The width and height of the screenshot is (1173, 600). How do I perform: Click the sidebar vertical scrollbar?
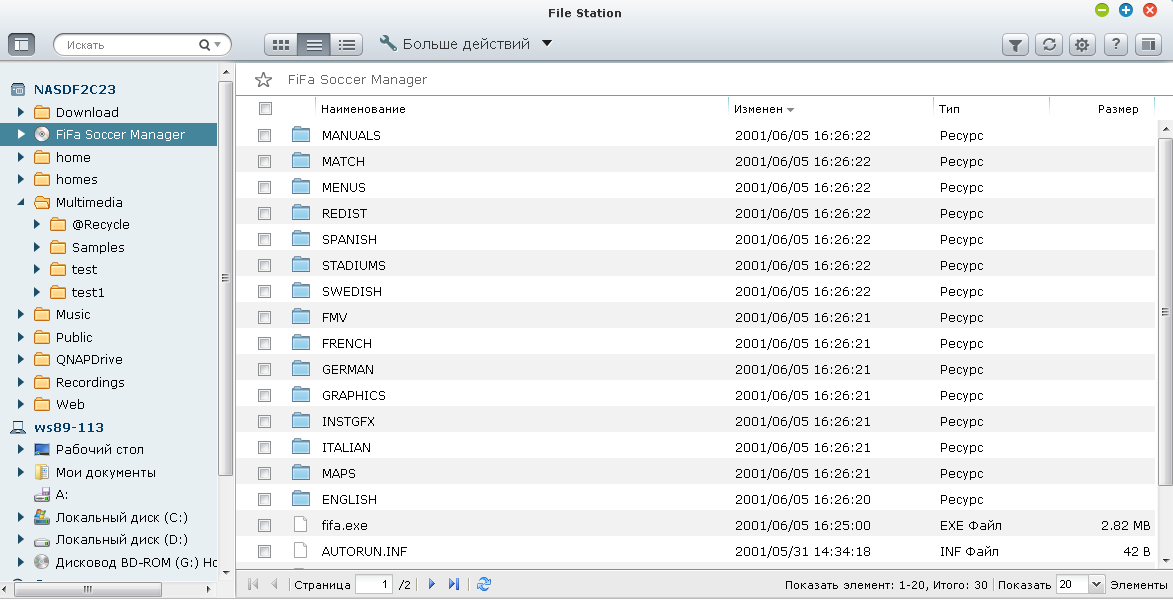pyautogui.click(x=225, y=278)
